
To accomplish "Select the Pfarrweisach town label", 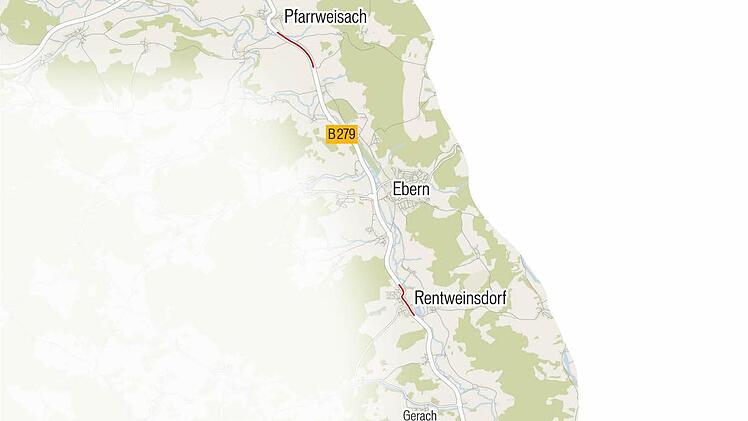I will (x=325, y=17).
